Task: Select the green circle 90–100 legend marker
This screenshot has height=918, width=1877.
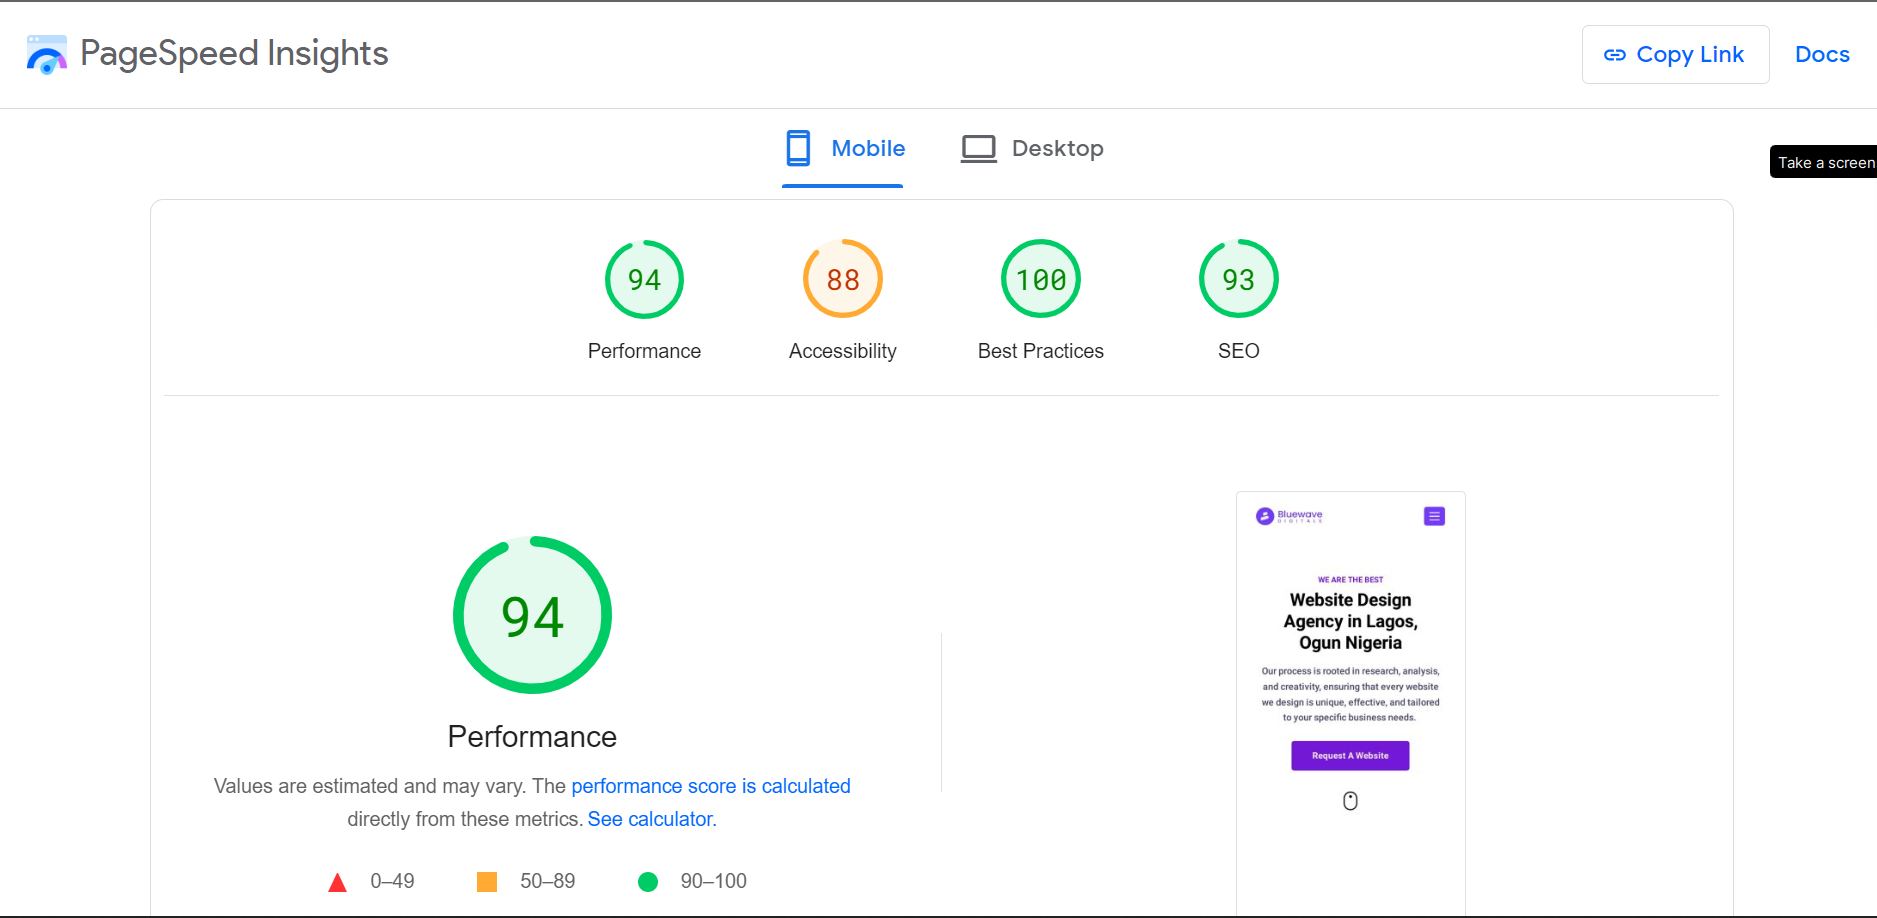Action: 648,881
